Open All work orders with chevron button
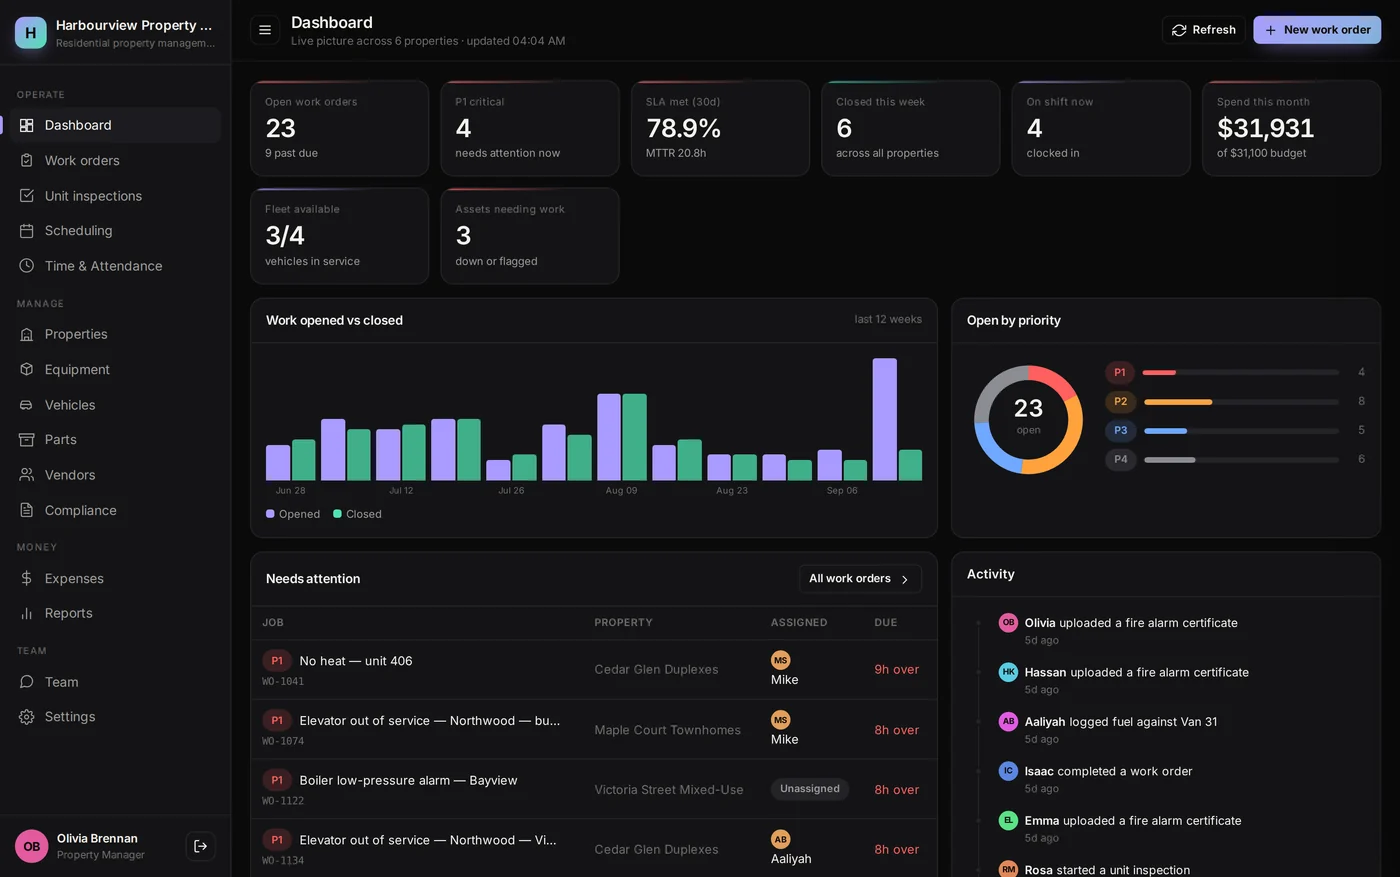The width and height of the screenshot is (1400, 877). click(860, 579)
